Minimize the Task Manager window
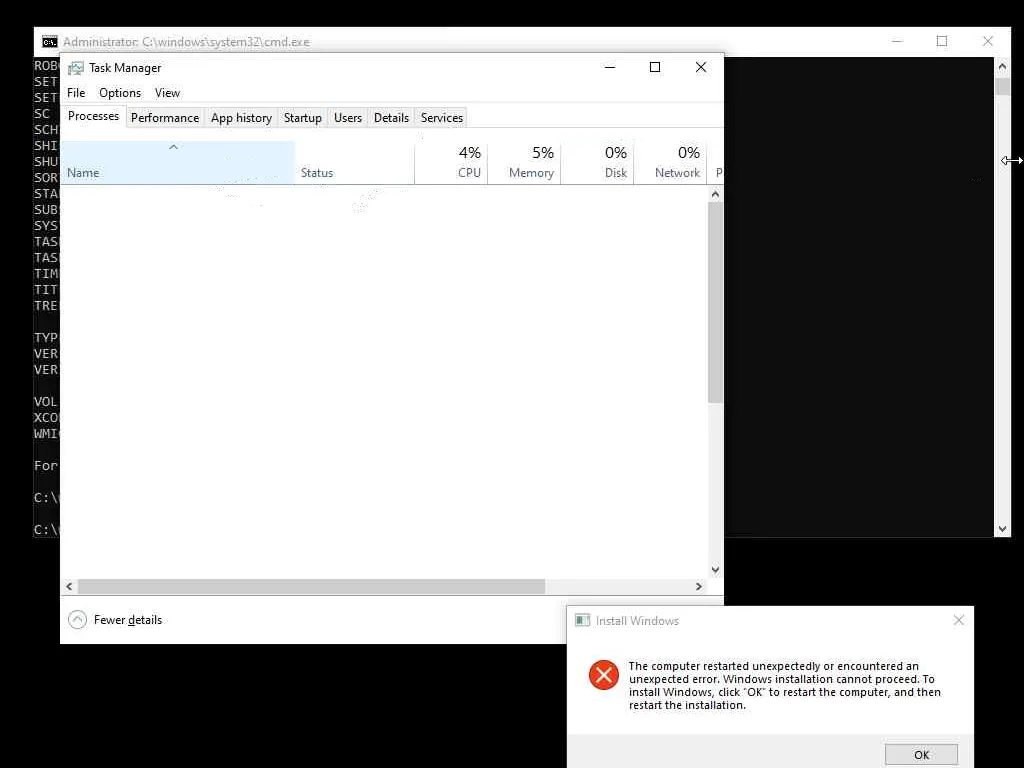This screenshot has height=768, width=1024. coord(610,67)
